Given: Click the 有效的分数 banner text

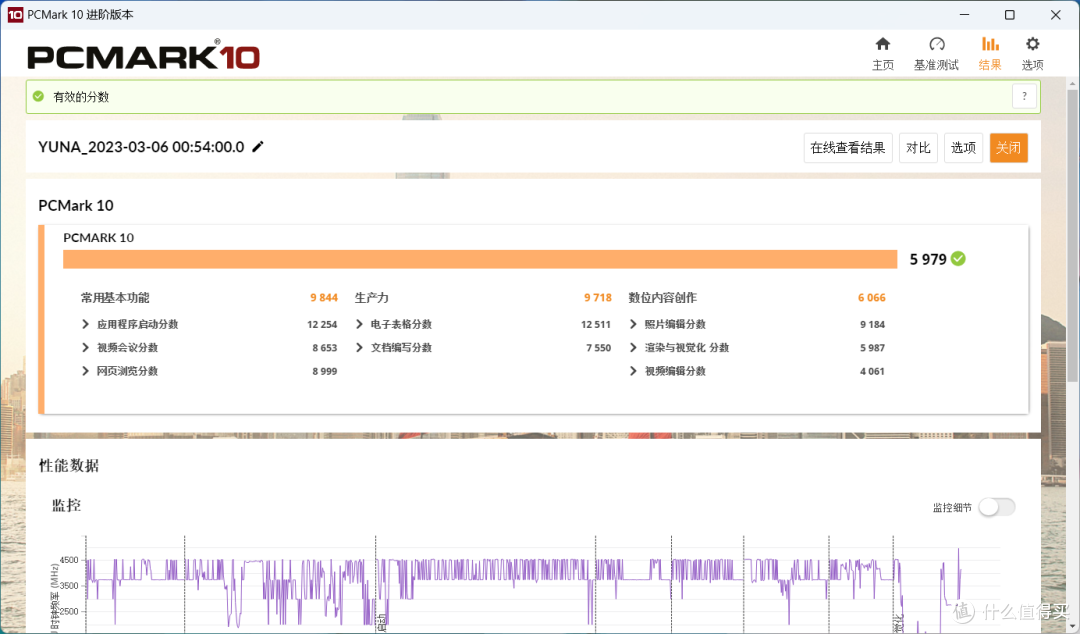Looking at the screenshot, I should pos(81,96).
